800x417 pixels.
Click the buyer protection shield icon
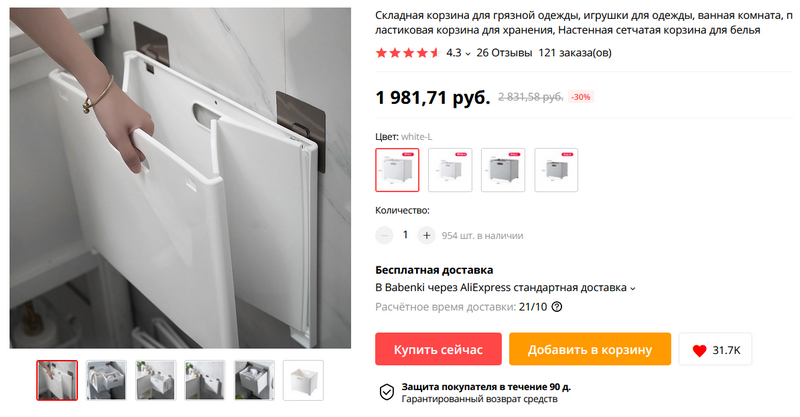pyautogui.click(x=387, y=392)
